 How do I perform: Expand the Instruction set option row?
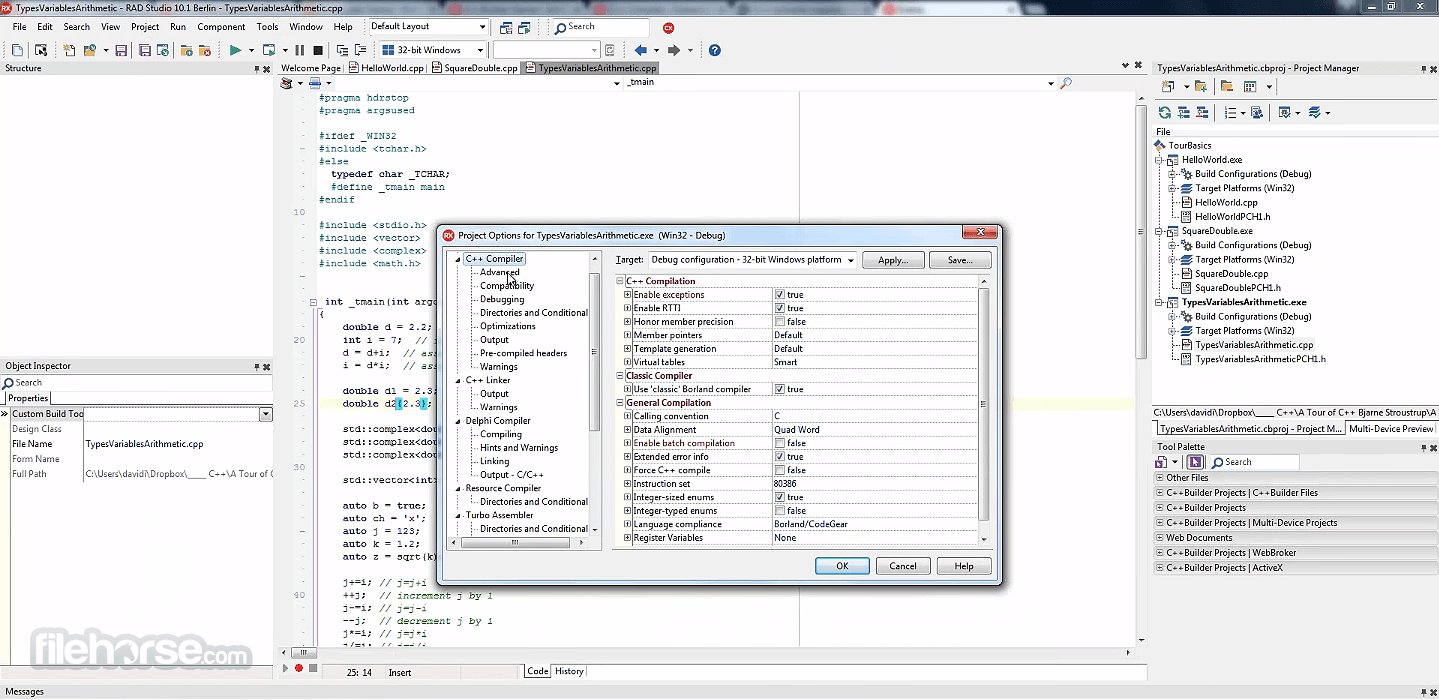tap(627, 484)
